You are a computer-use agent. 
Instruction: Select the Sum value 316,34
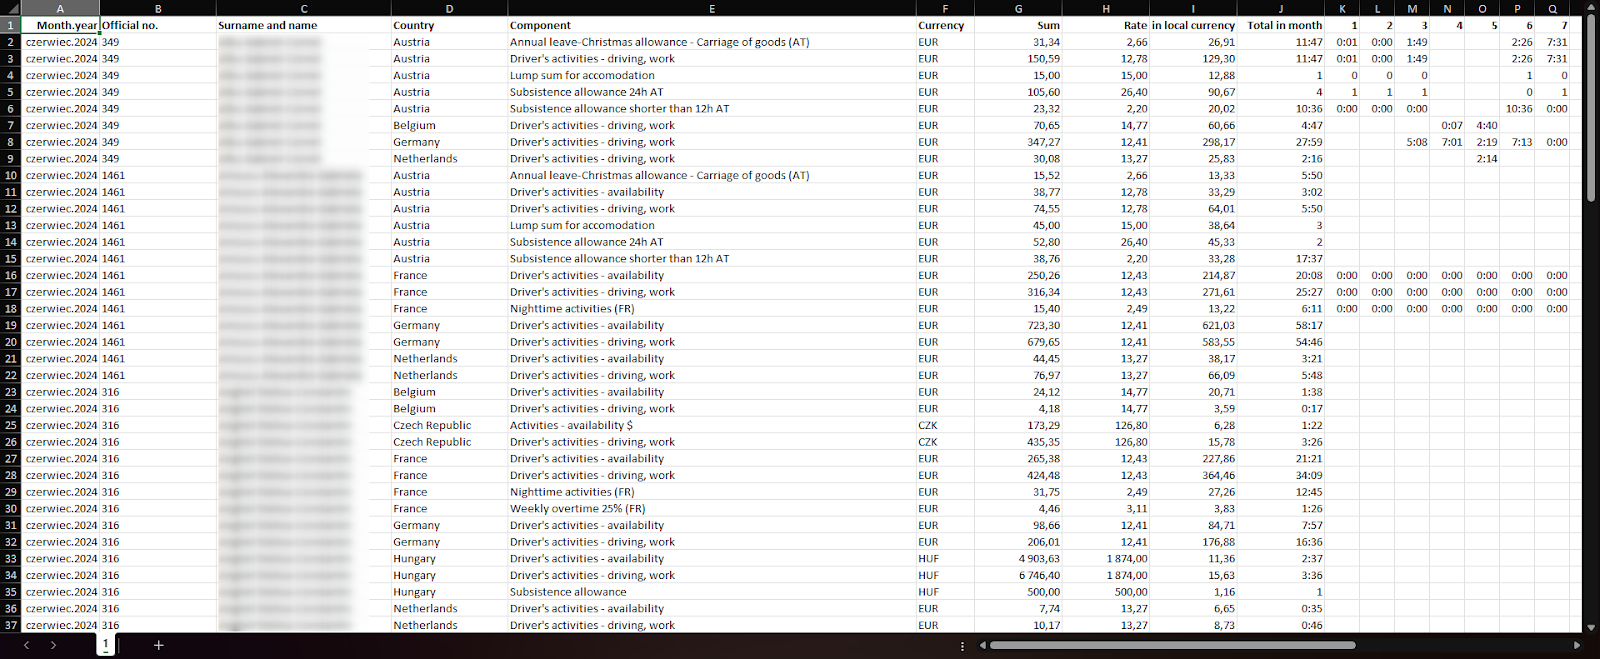click(1019, 292)
